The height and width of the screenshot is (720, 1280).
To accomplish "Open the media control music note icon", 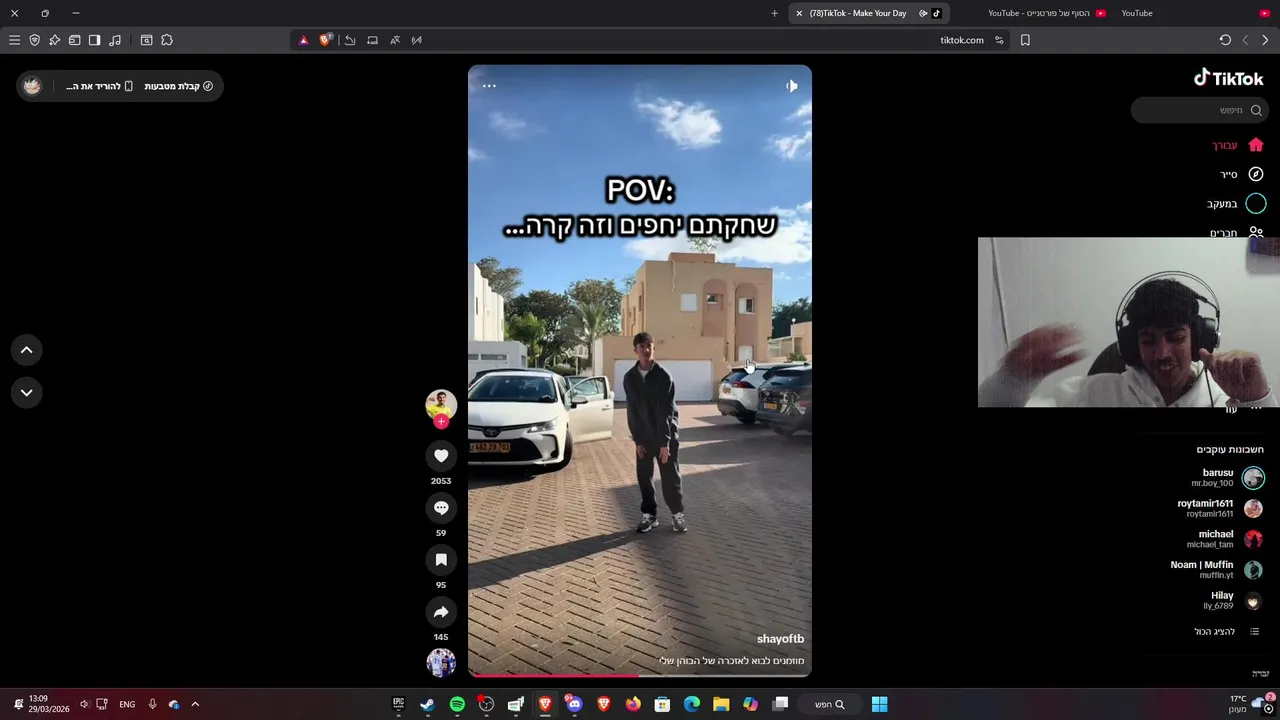I will 115,40.
